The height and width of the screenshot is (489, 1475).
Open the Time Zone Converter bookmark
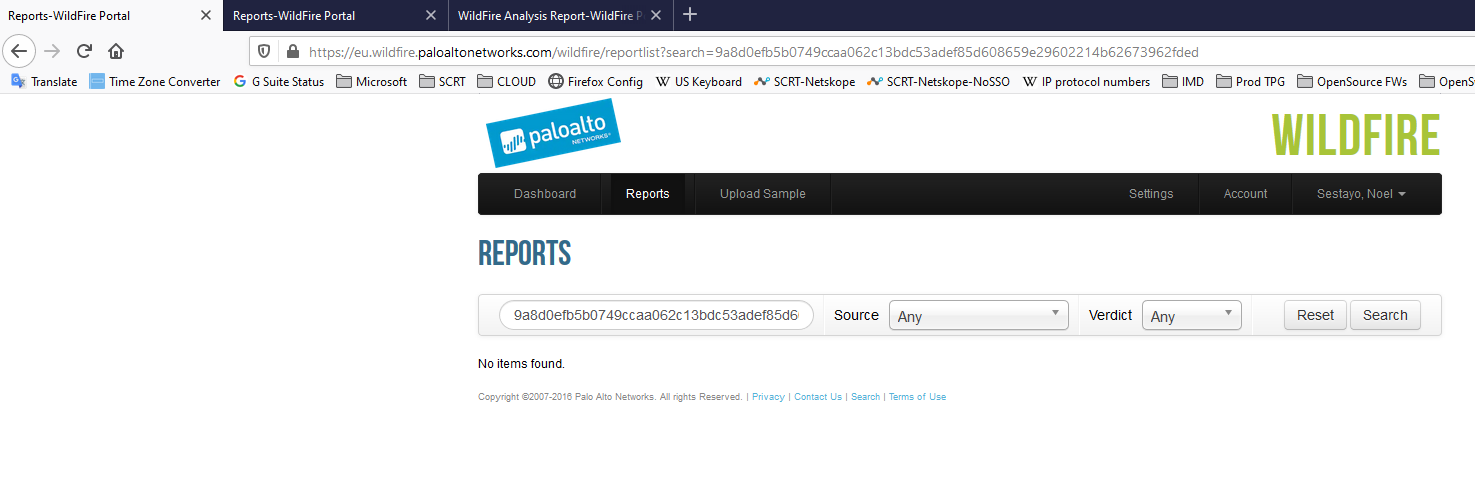(x=155, y=82)
